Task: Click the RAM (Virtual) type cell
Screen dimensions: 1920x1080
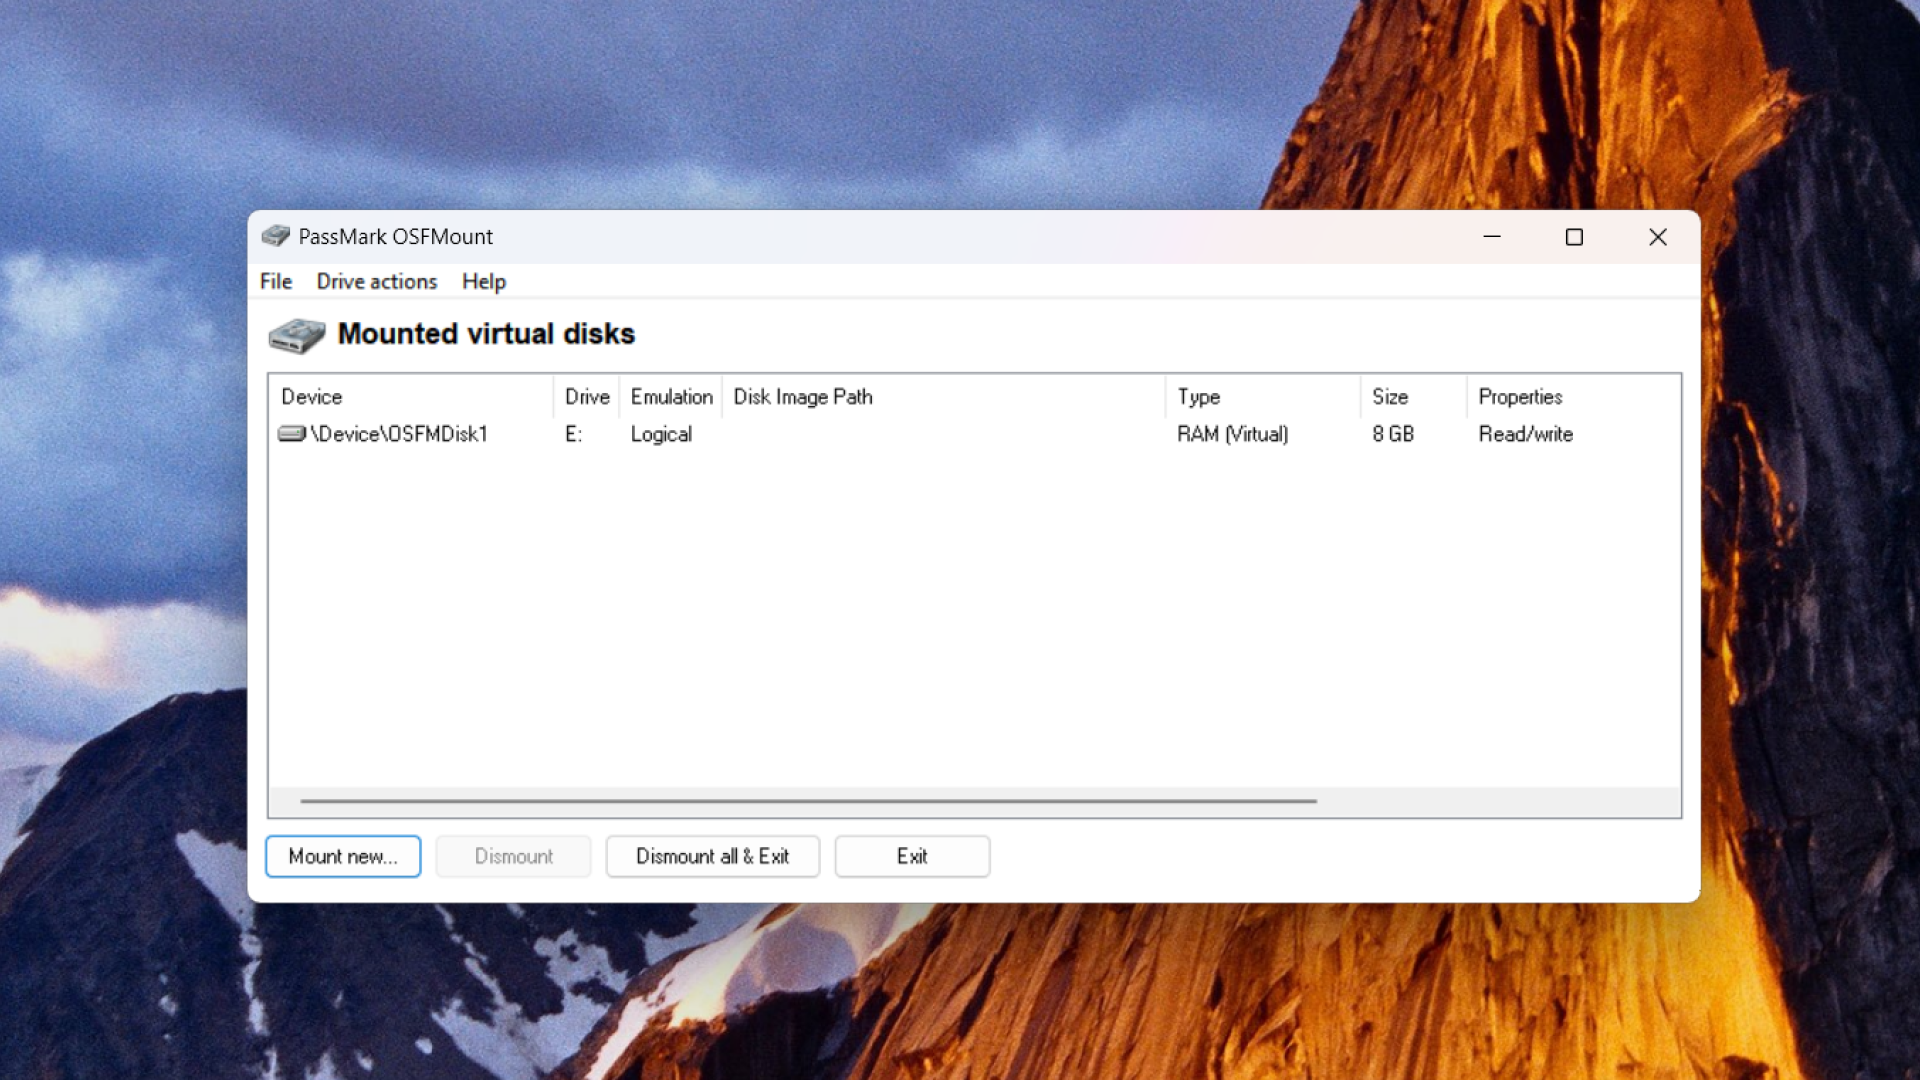Action: (1232, 434)
